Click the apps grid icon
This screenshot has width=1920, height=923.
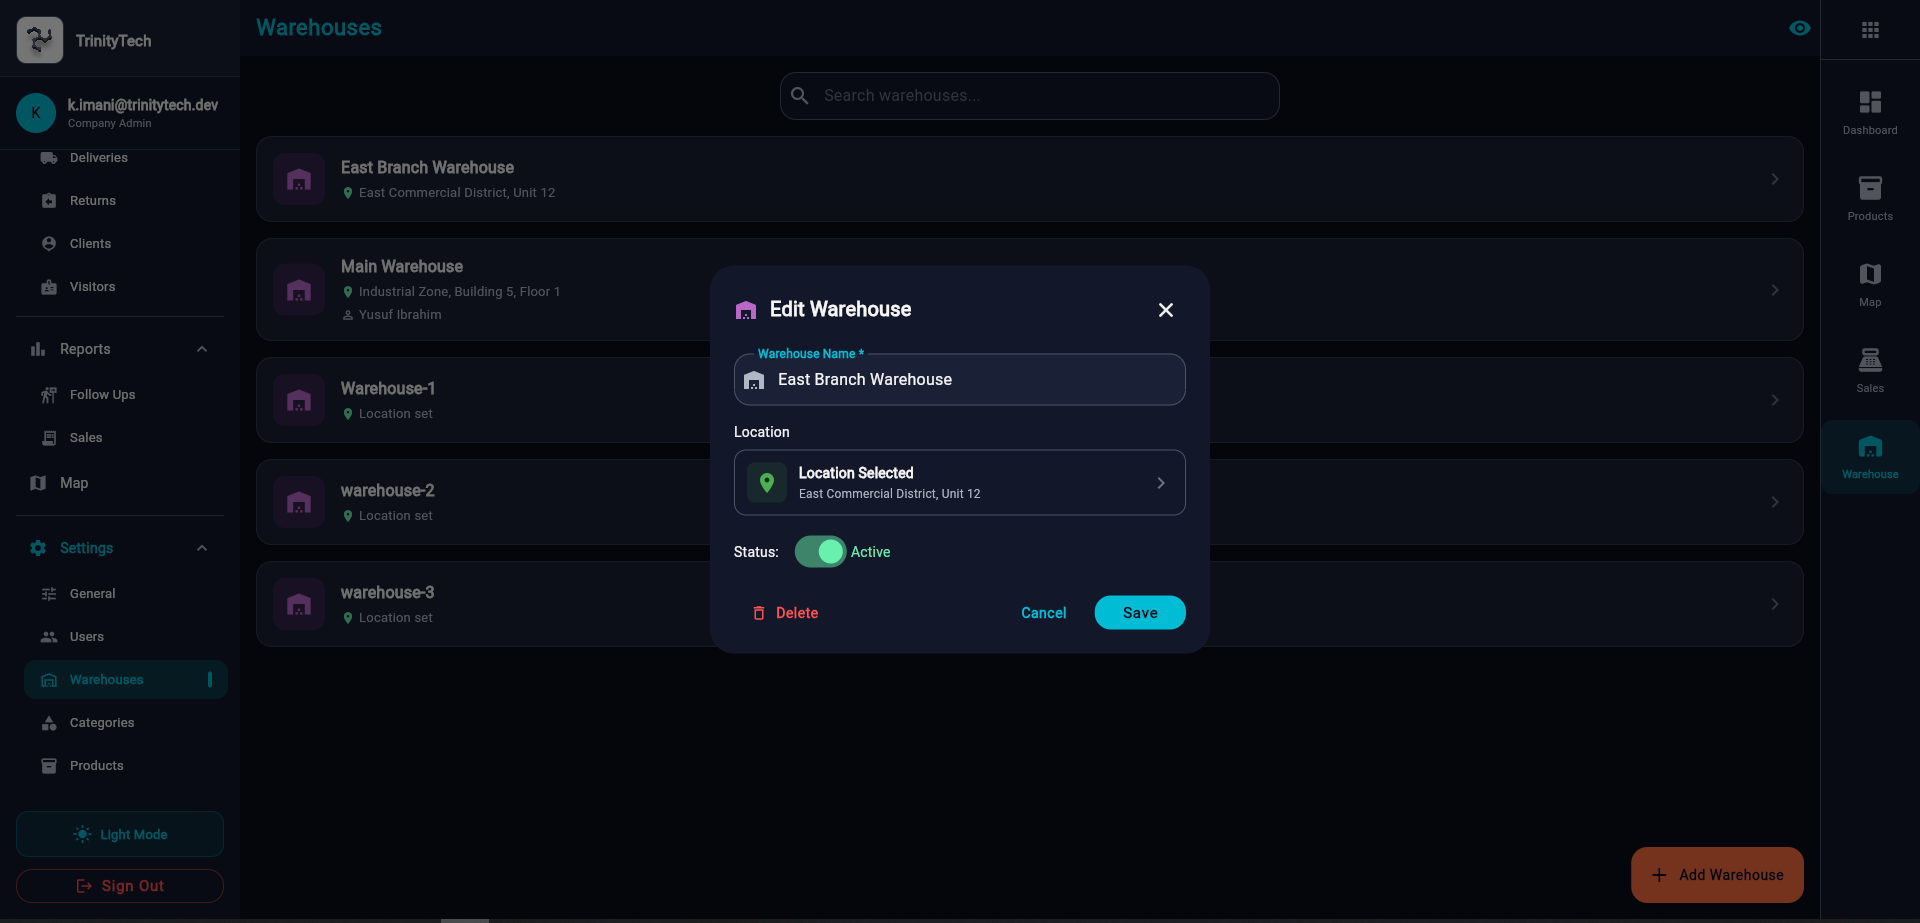1870,30
